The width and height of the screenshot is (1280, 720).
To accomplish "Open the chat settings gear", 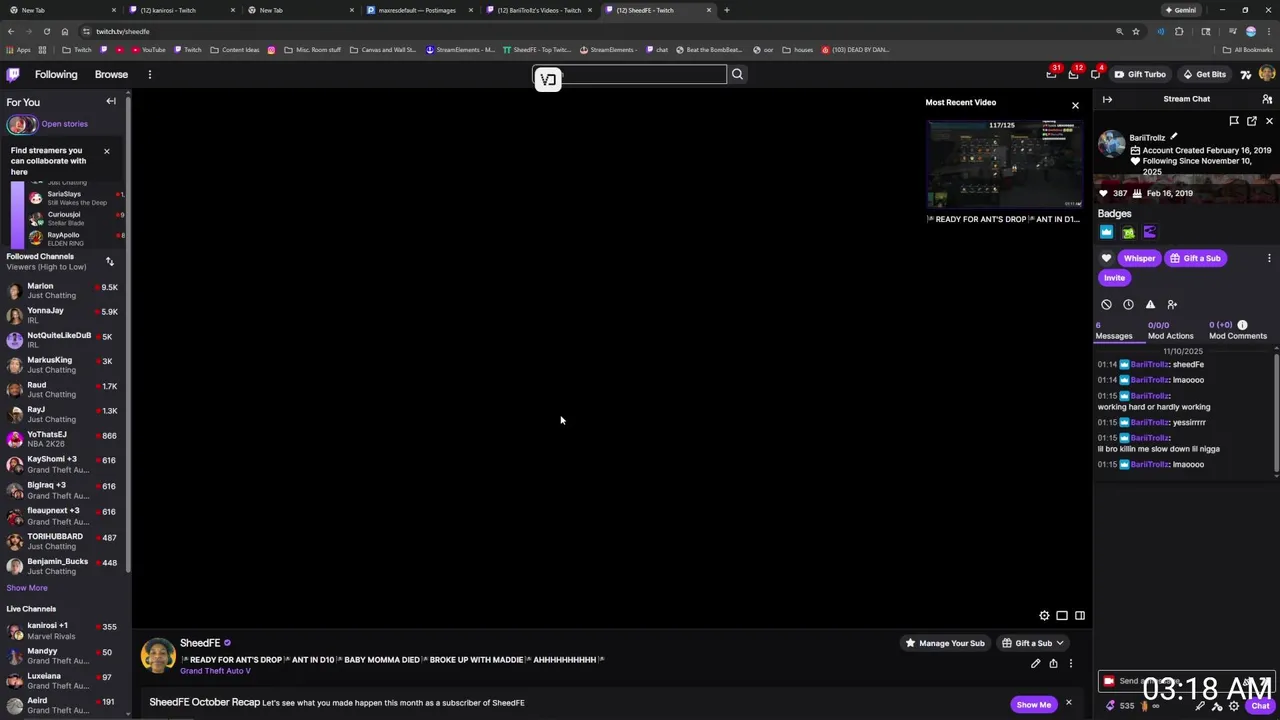I will (1234, 706).
